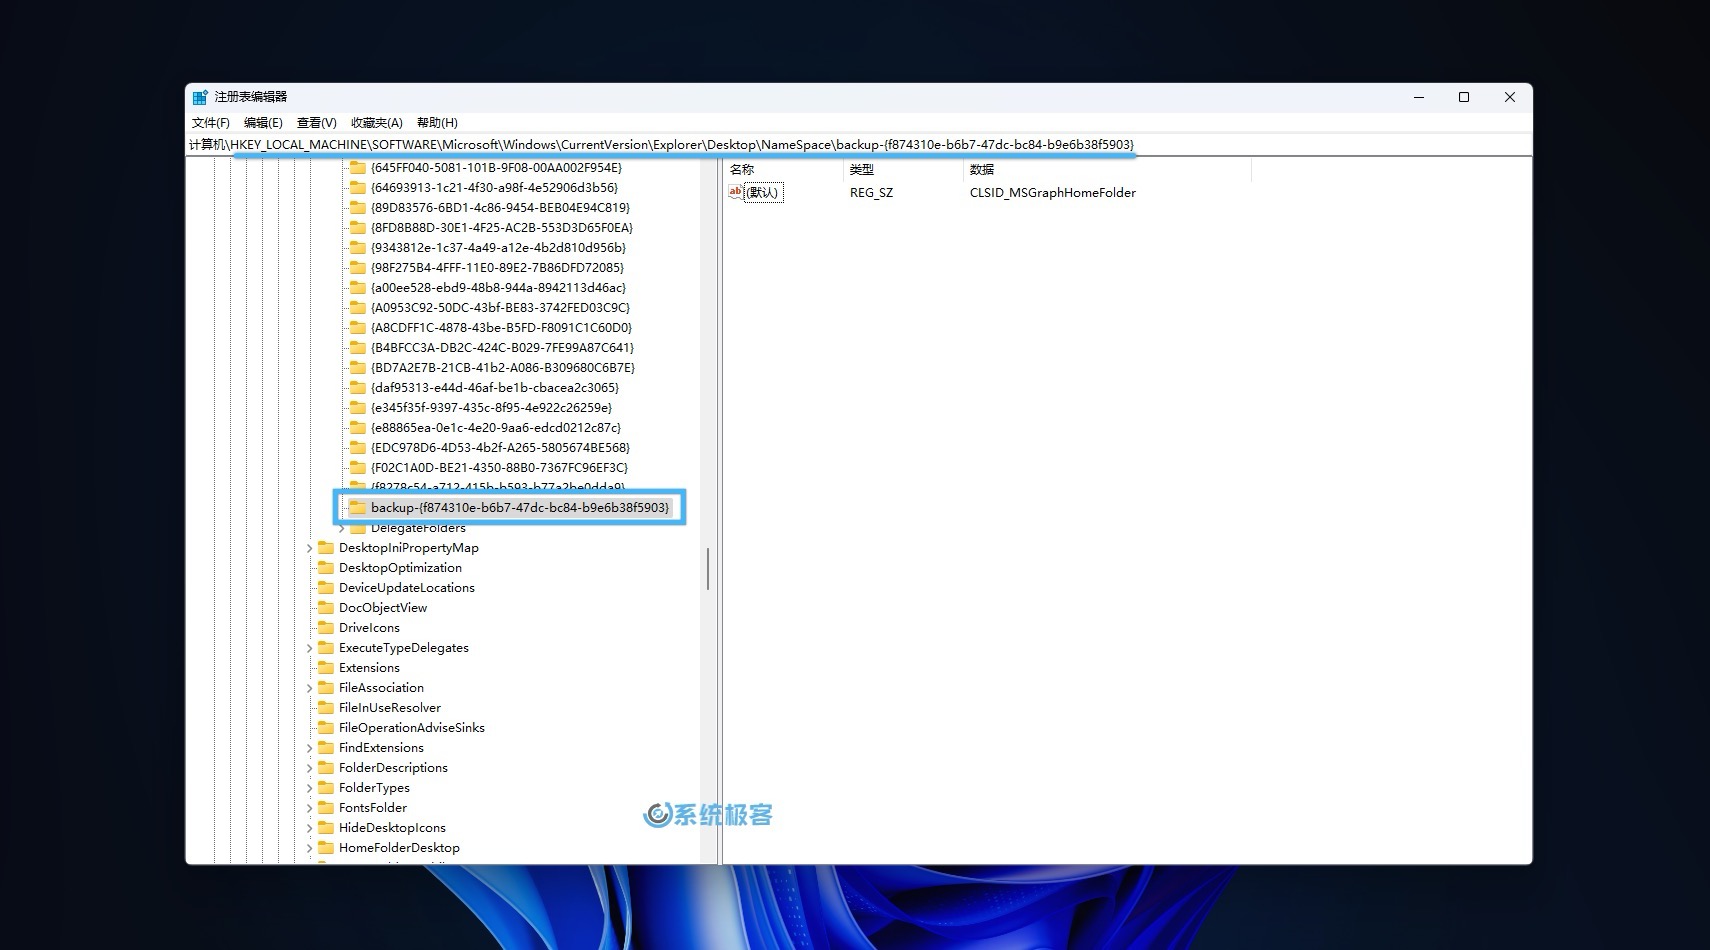Expand the FolderTypes key

coord(310,788)
